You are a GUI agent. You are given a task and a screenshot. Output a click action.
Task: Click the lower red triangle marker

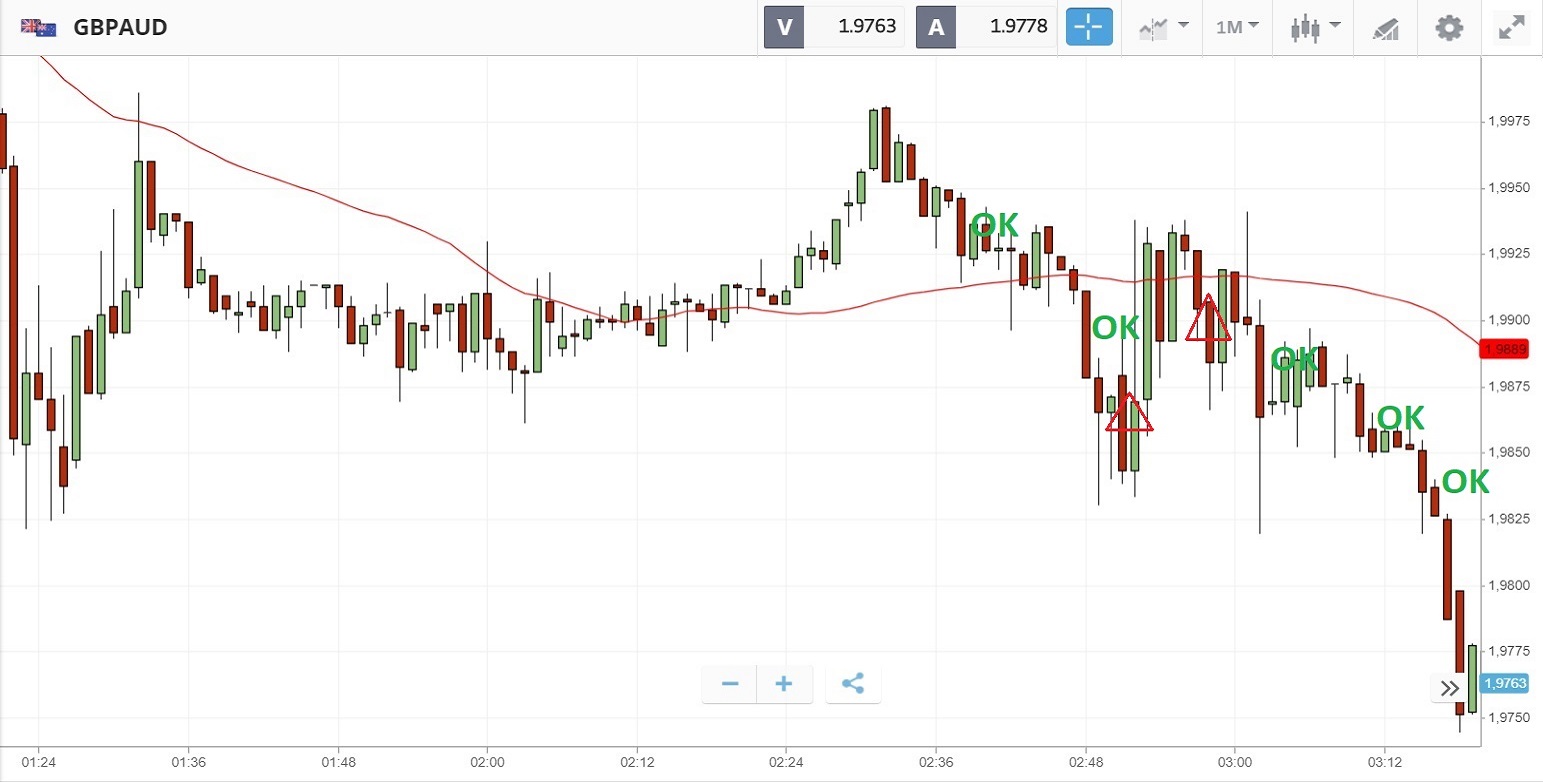tap(1129, 413)
